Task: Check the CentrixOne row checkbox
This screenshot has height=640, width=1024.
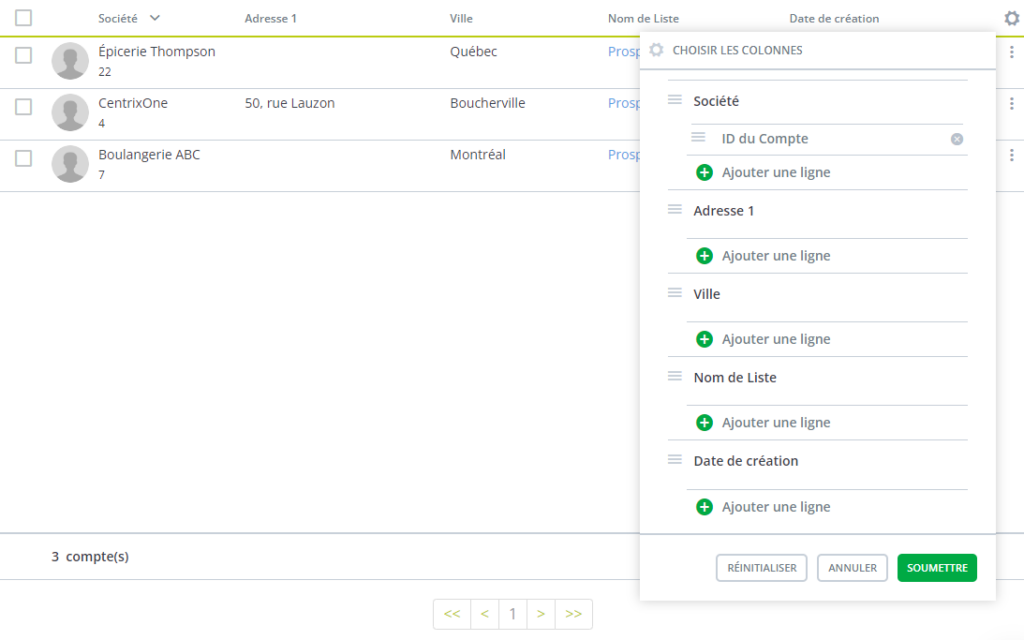Action: [23, 107]
